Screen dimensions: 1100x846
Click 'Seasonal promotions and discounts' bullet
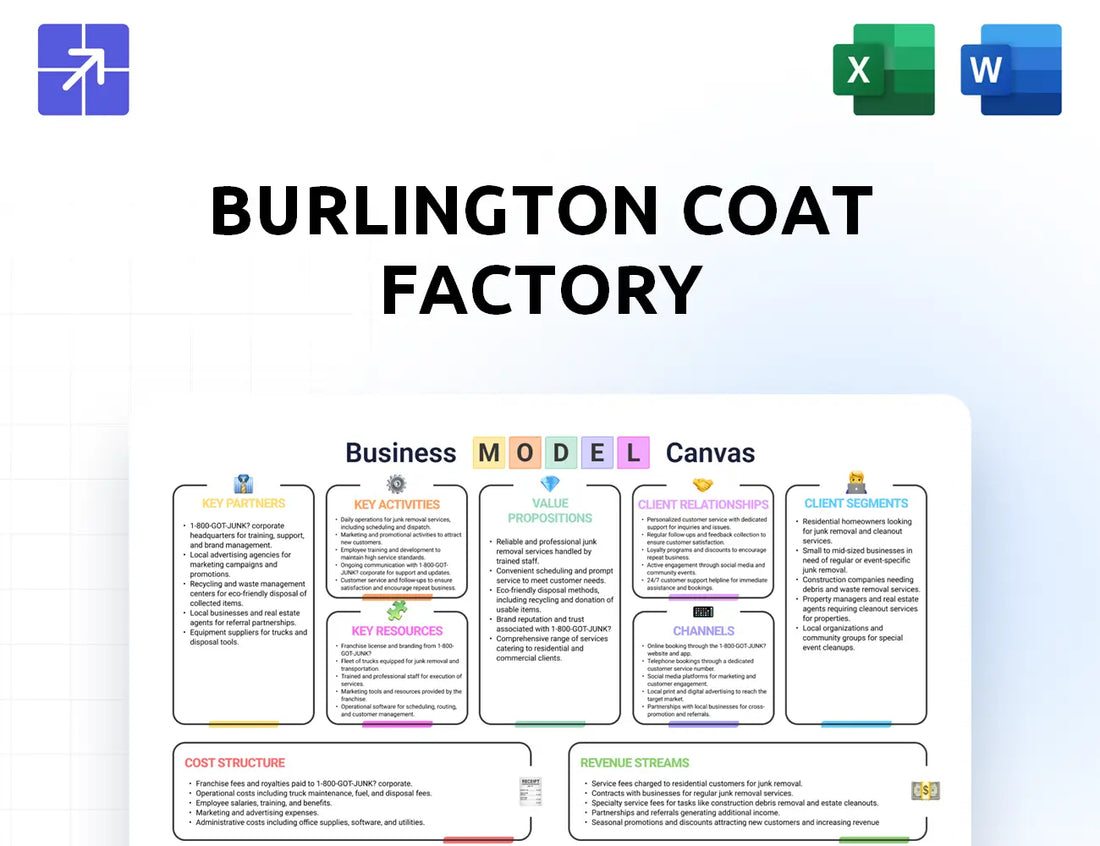[x=731, y=822]
